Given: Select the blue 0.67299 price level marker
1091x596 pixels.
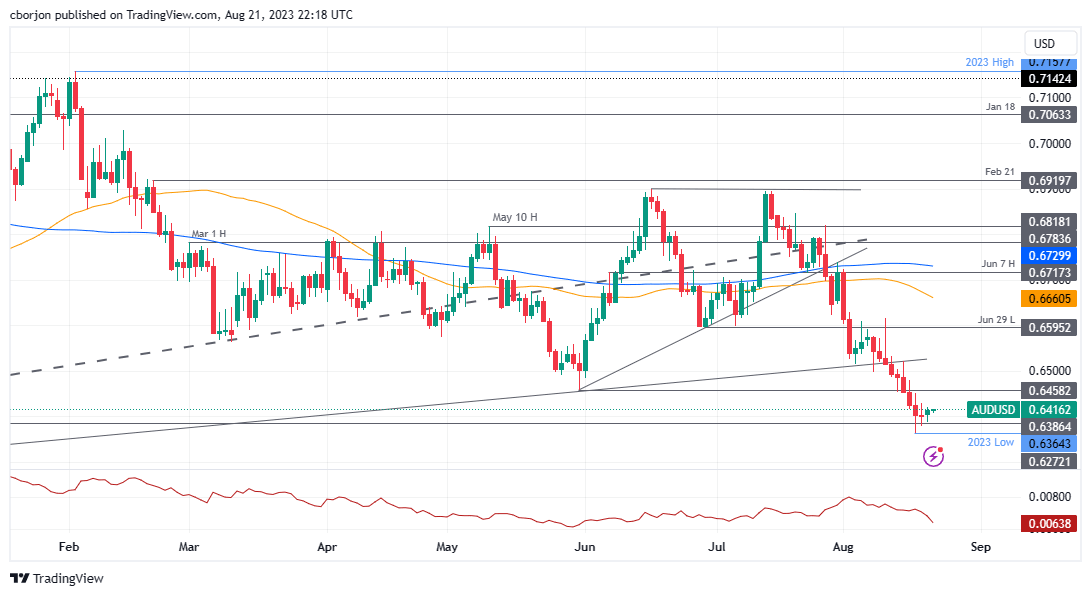Looking at the screenshot, I should tap(1049, 256).
